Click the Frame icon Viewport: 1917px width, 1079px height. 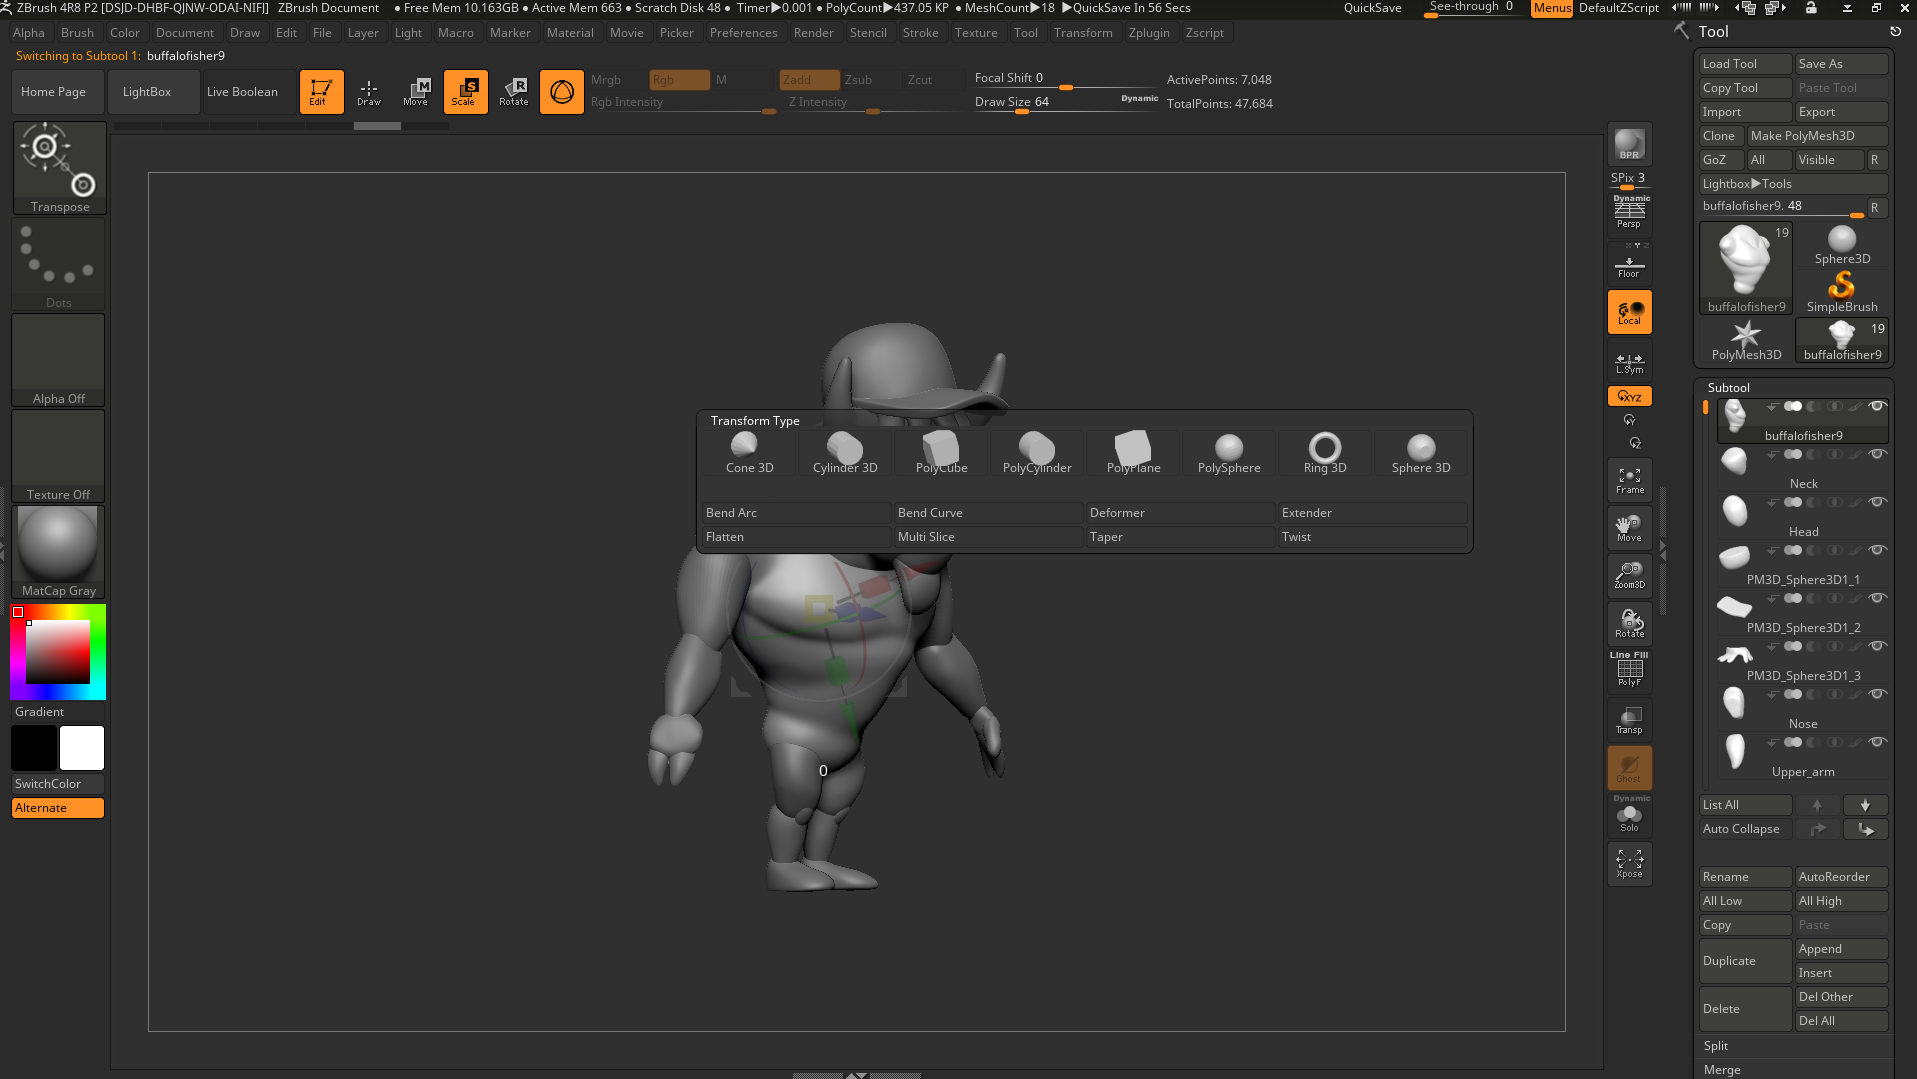pos(1629,480)
